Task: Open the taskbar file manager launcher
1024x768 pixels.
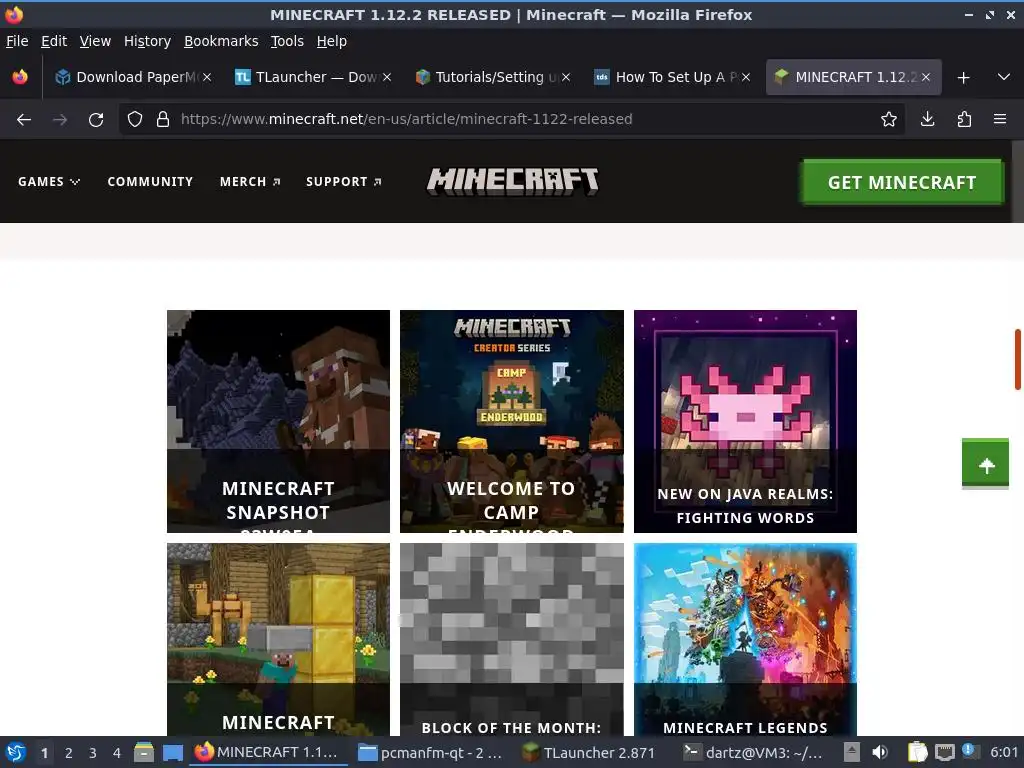Action: (144, 752)
